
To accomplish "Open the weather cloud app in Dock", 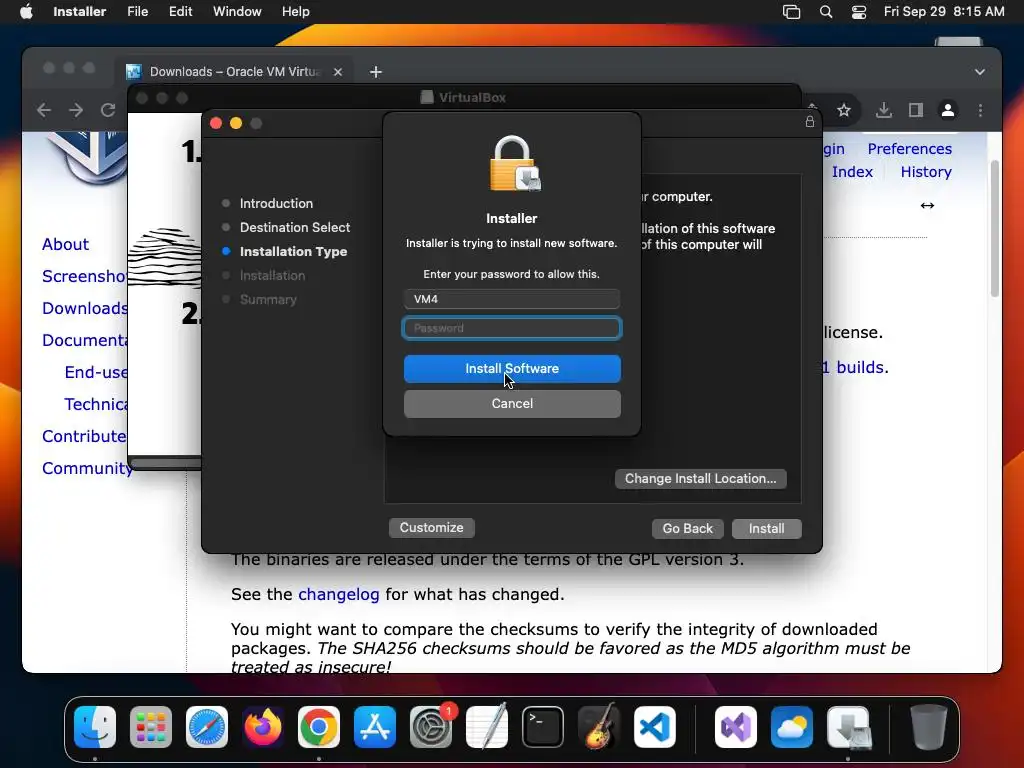I will tap(792, 727).
